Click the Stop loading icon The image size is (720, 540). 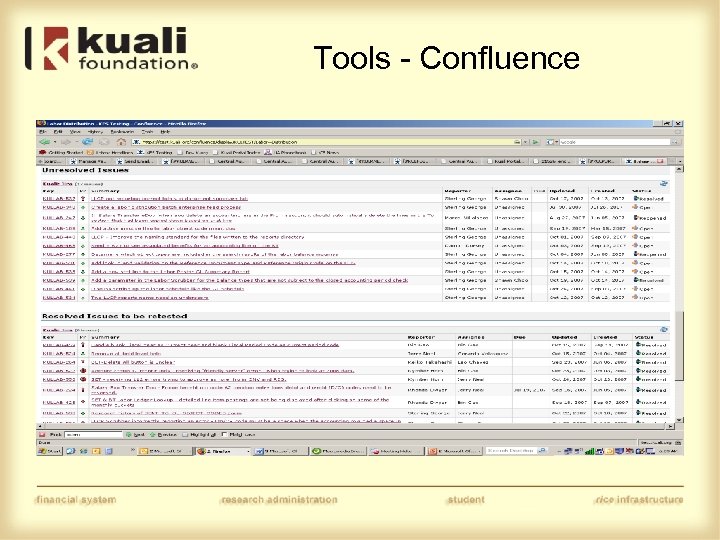pyautogui.click(x=104, y=142)
